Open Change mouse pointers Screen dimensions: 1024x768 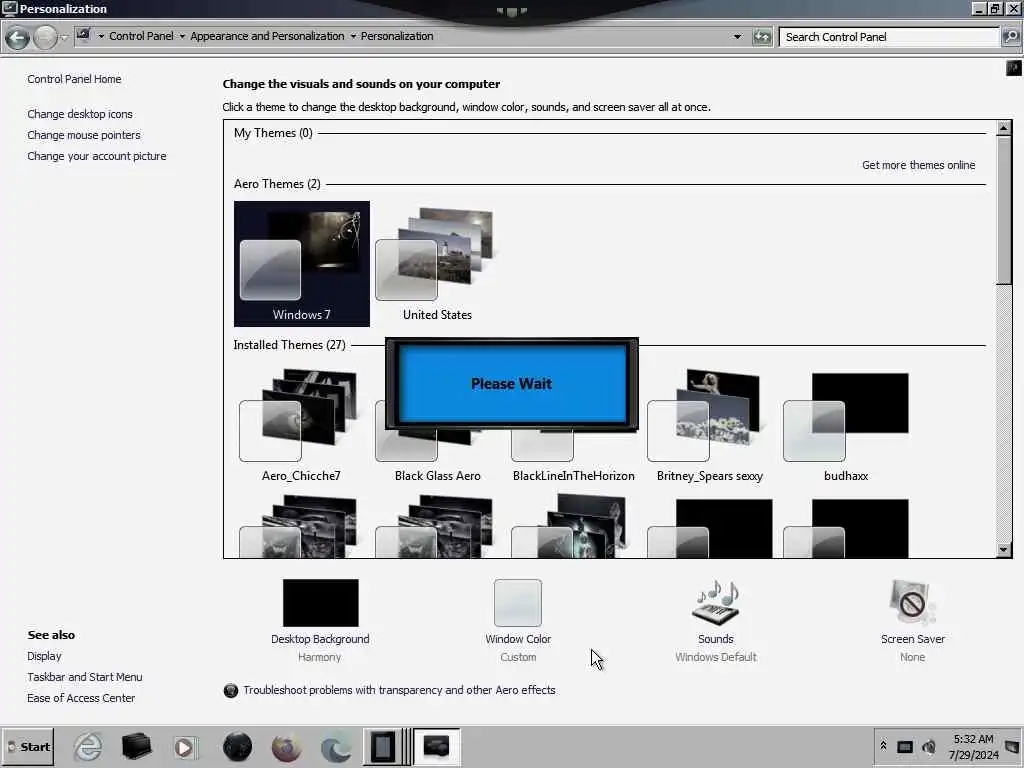[84, 135]
